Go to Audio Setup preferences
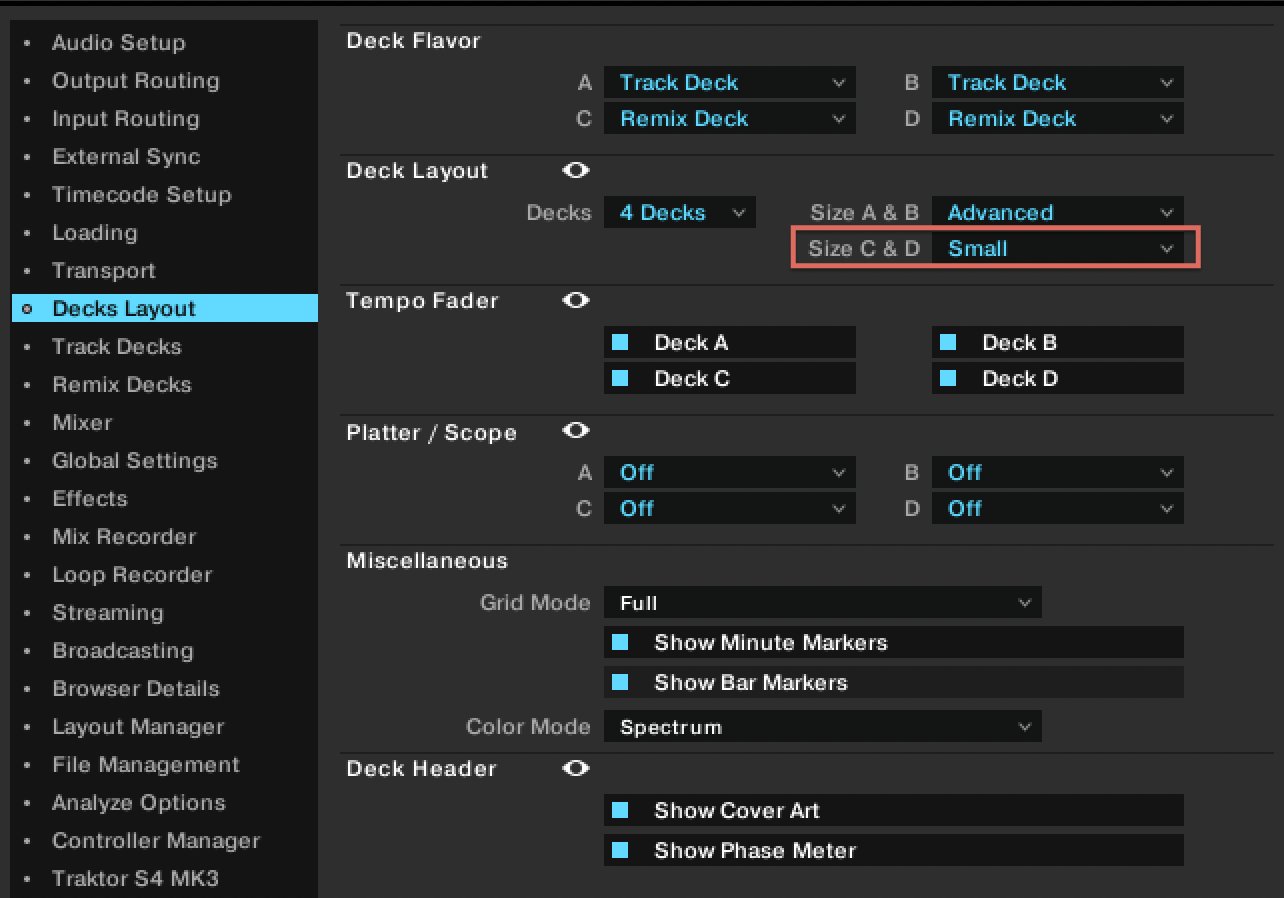The image size is (1284, 898). click(x=118, y=43)
